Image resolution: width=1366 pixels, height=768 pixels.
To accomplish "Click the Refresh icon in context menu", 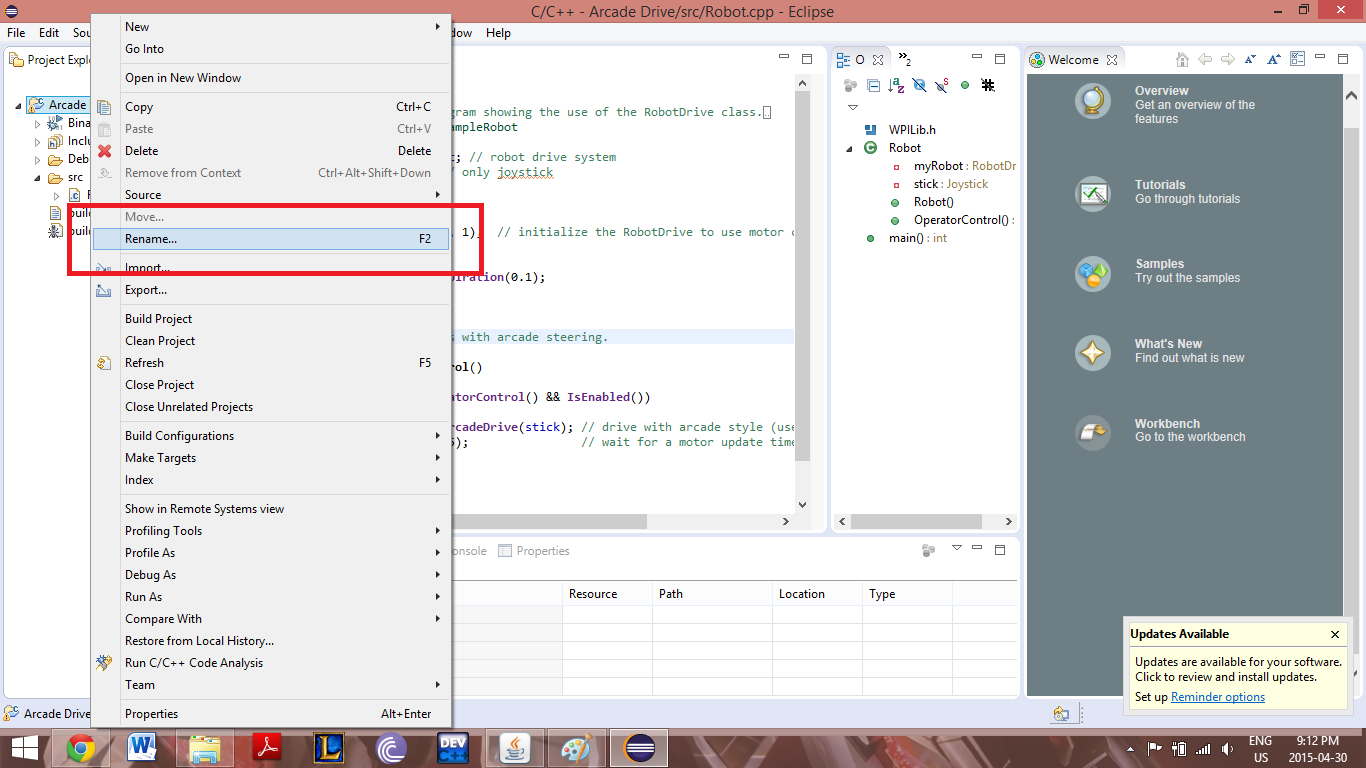I will pos(104,363).
